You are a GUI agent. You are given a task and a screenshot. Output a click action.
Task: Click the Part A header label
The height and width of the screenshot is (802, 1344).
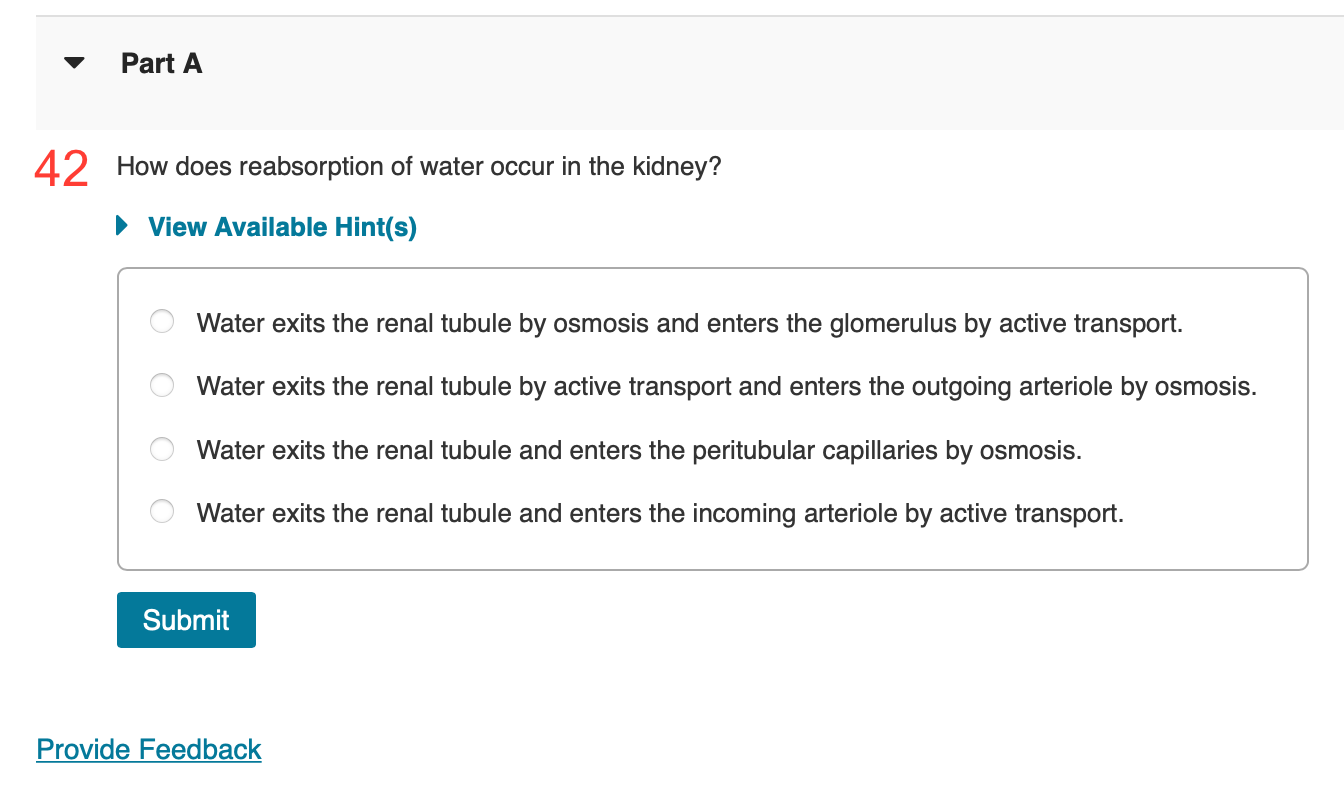pos(161,63)
